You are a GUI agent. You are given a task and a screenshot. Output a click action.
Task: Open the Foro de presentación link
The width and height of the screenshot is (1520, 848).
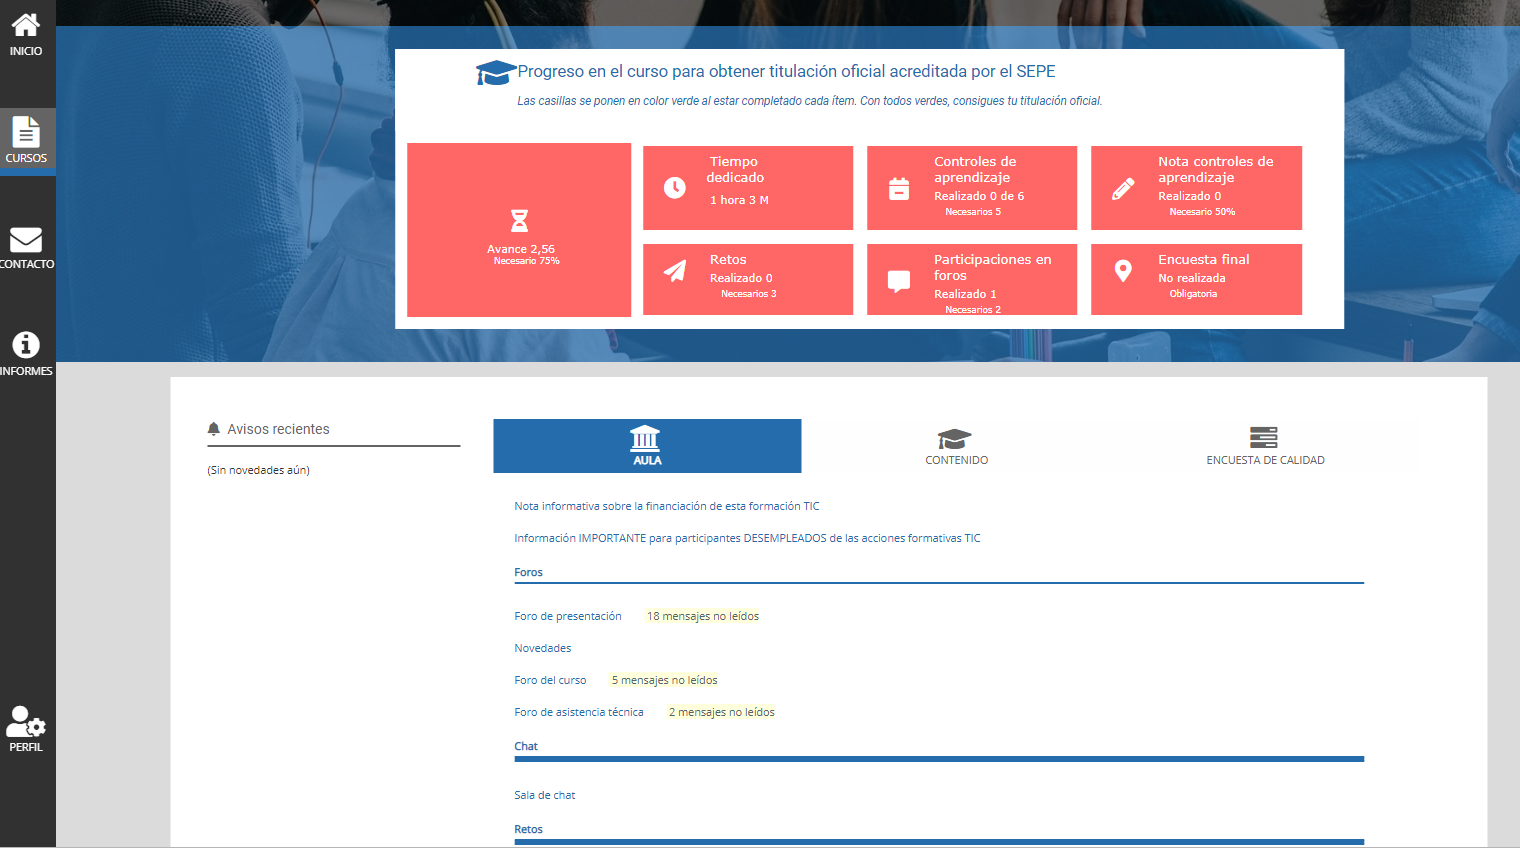tap(568, 616)
